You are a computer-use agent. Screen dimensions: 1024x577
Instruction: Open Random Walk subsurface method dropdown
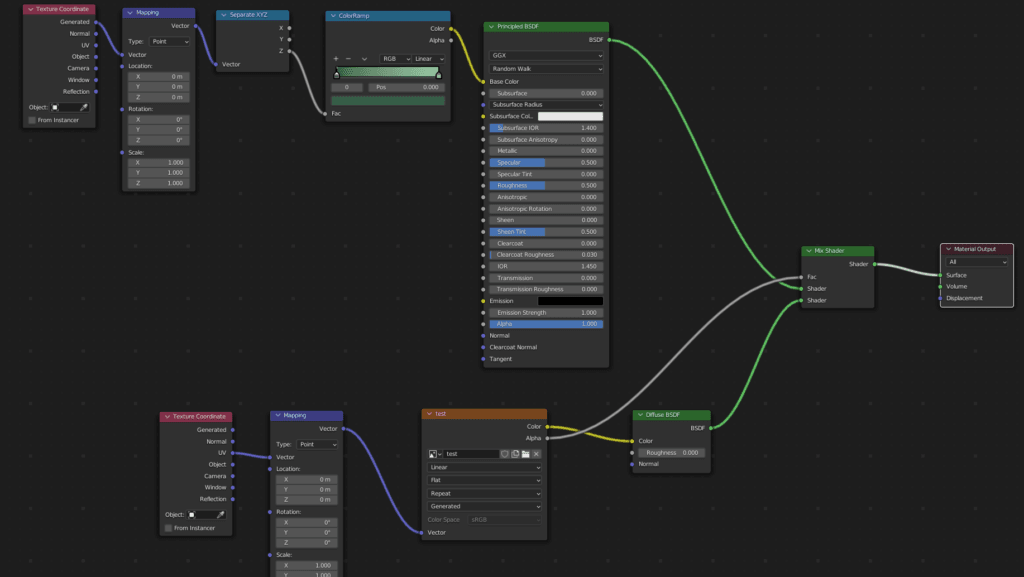point(546,69)
